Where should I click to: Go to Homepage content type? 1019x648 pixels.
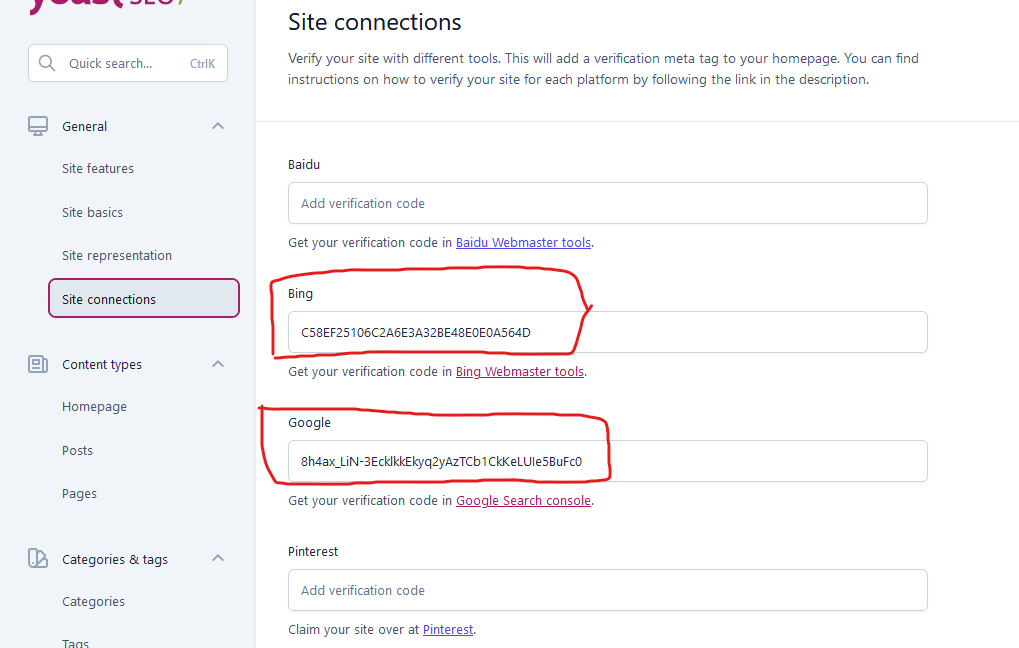pos(94,407)
